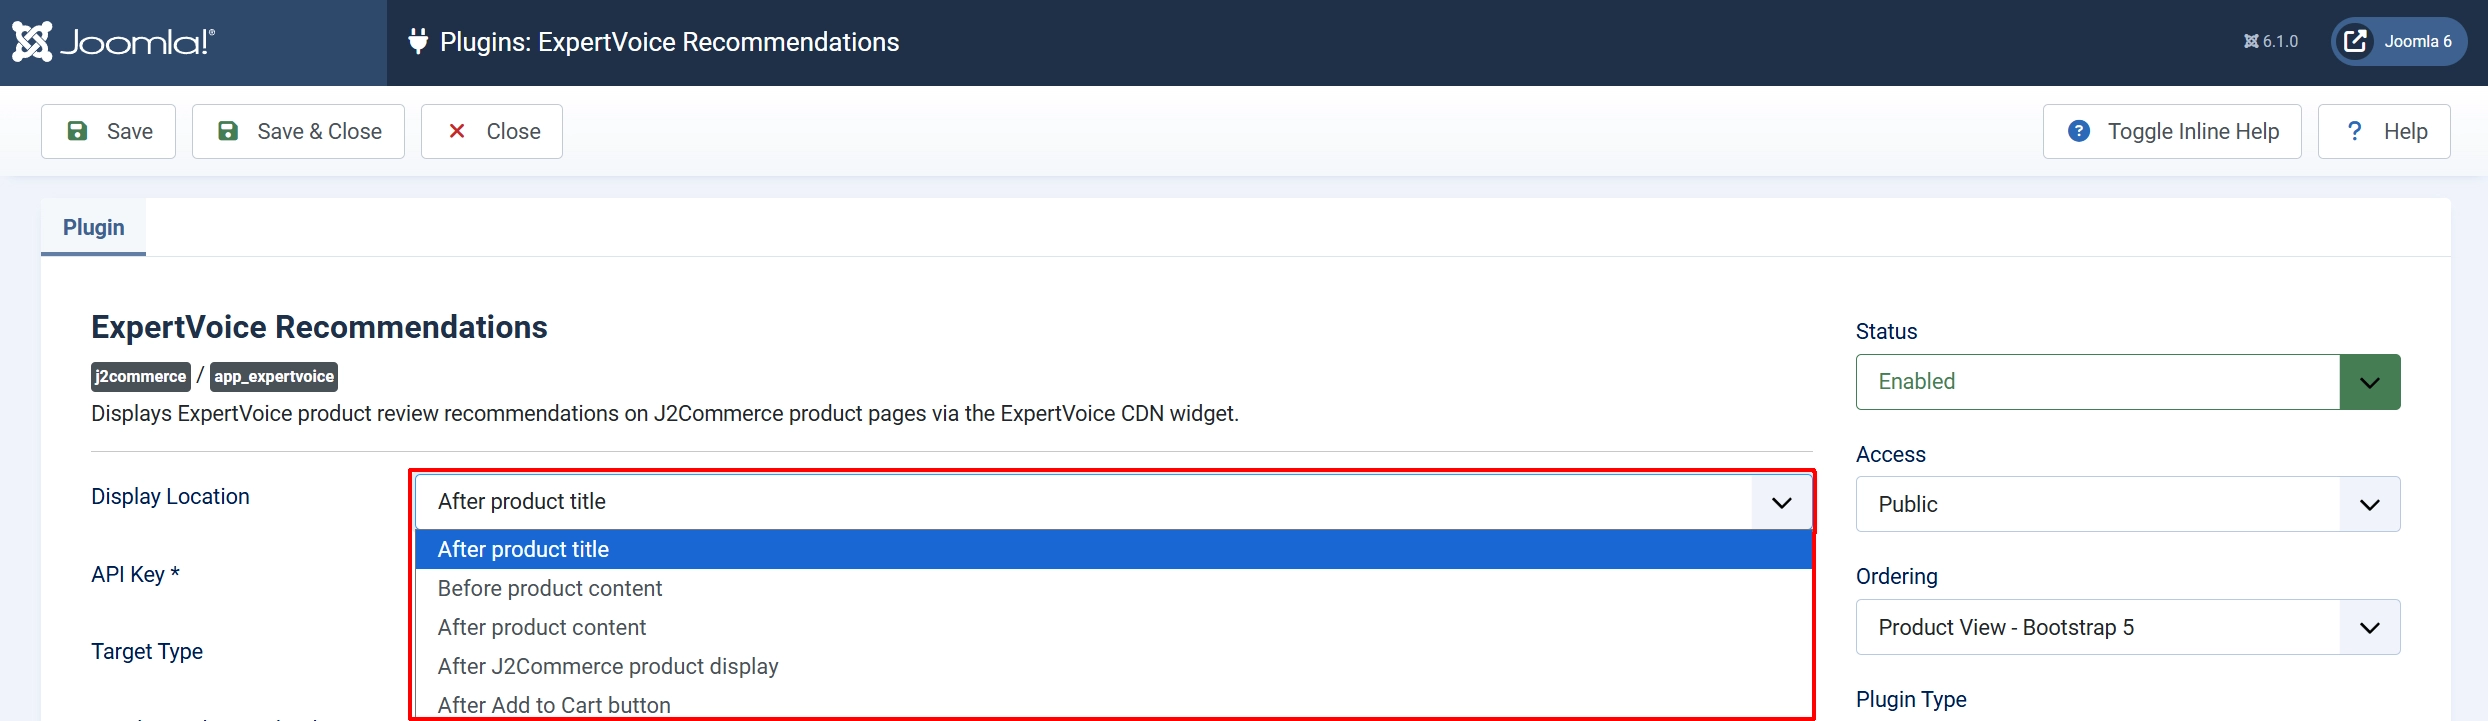This screenshot has height=721, width=2488.
Task: Open the Access Public dropdown
Action: click(2128, 504)
